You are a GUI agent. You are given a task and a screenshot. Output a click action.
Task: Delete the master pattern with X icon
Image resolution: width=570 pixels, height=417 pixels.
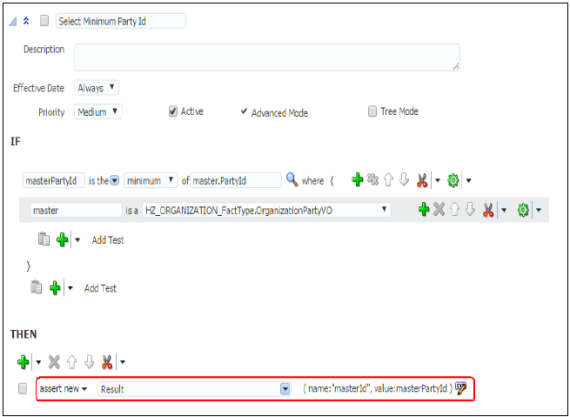439,209
